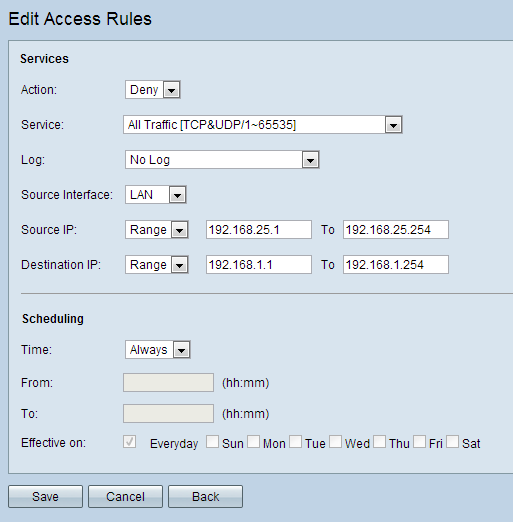Open the Source Interface LAN dropdown
This screenshot has height=522, width=513.
[156, 195]
